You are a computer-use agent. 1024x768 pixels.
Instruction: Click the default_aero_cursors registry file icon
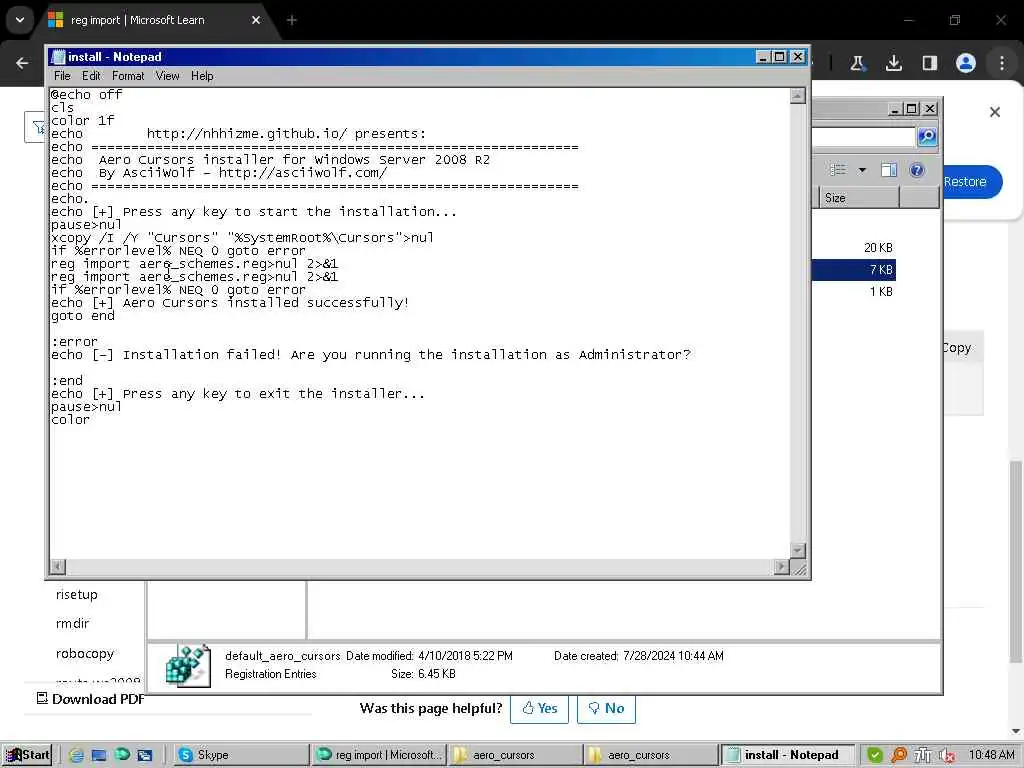pos(188,665)
